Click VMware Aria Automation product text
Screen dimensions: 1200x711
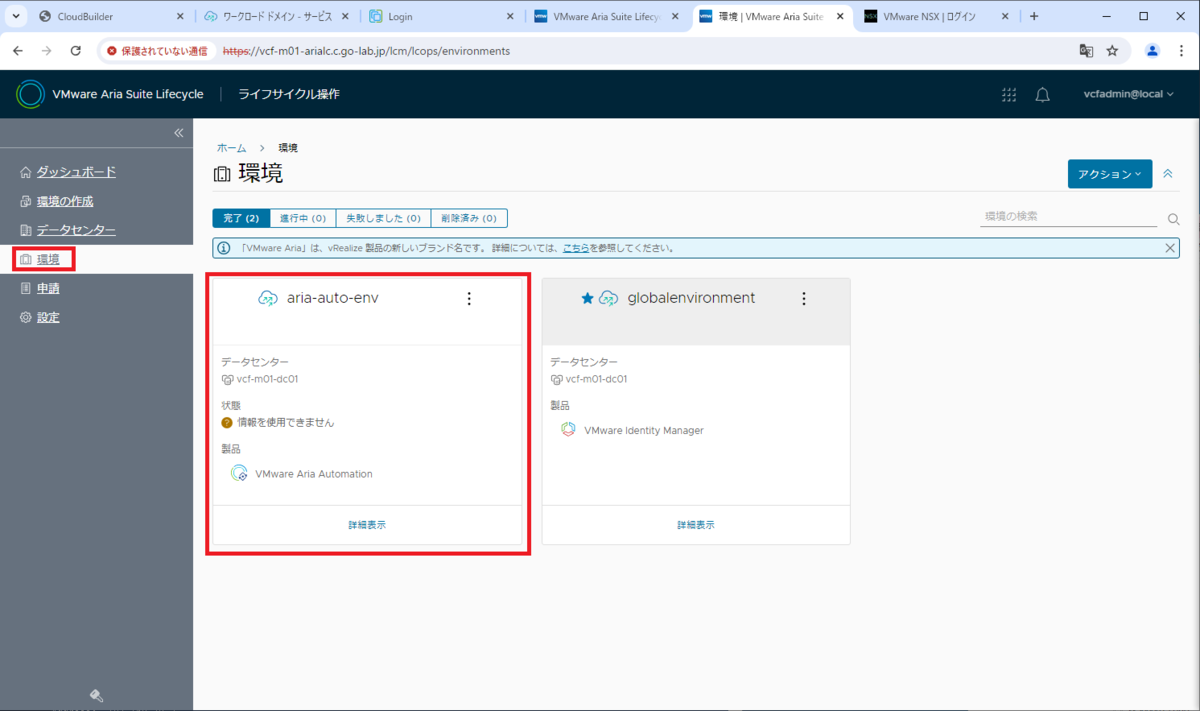coord(314,474)
